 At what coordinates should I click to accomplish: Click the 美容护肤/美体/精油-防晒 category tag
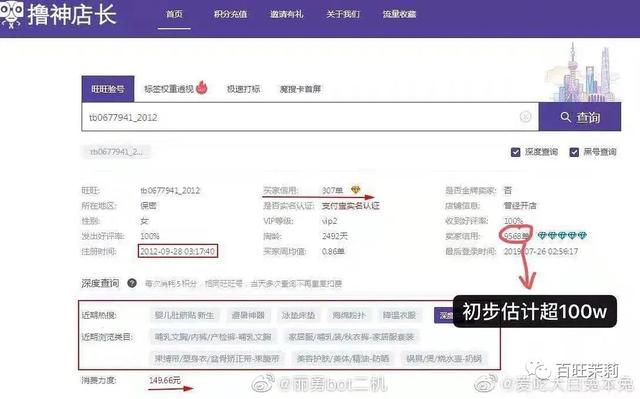tap(343, 359)
